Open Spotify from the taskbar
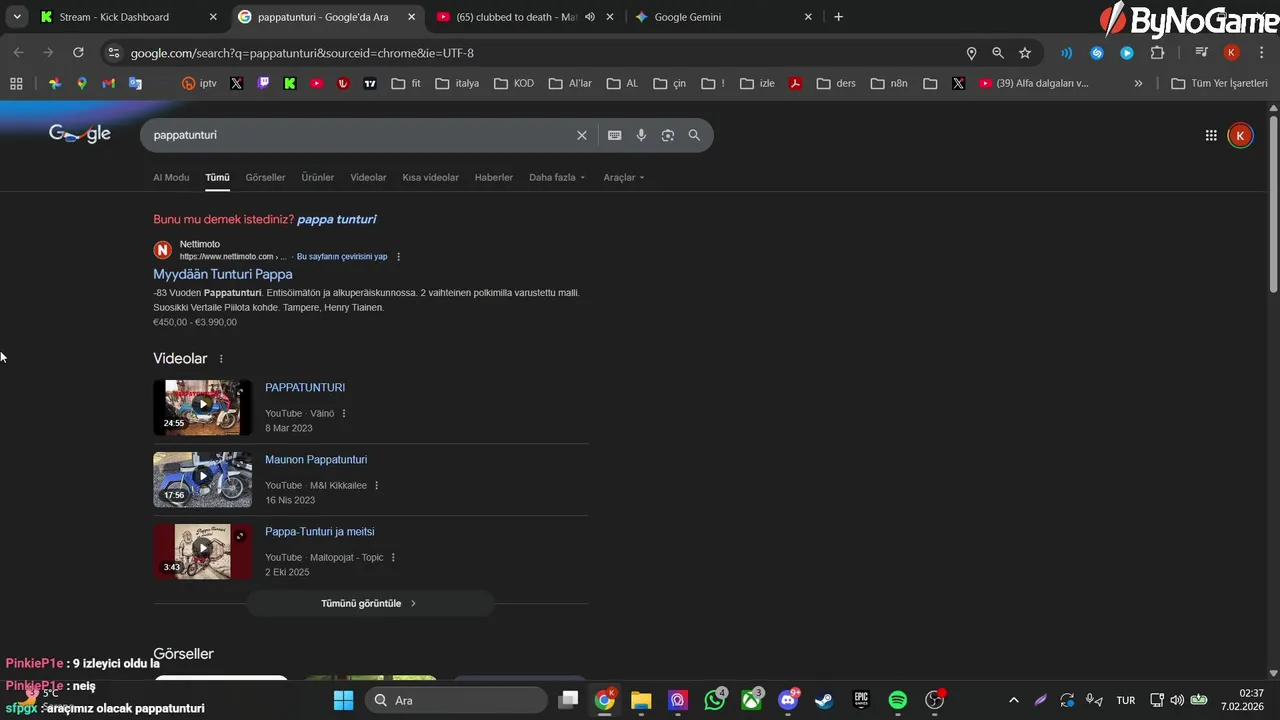Viewport: 1280px width, 720px height. pos(898,700)
